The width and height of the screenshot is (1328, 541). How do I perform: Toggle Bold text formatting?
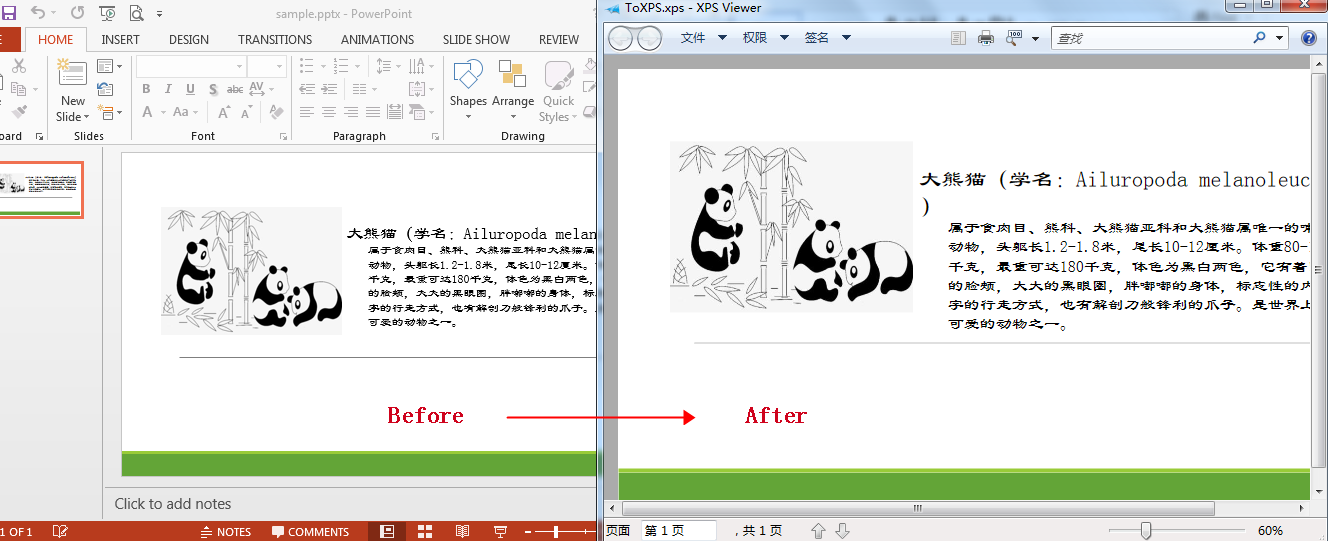(x=146, y=89)
